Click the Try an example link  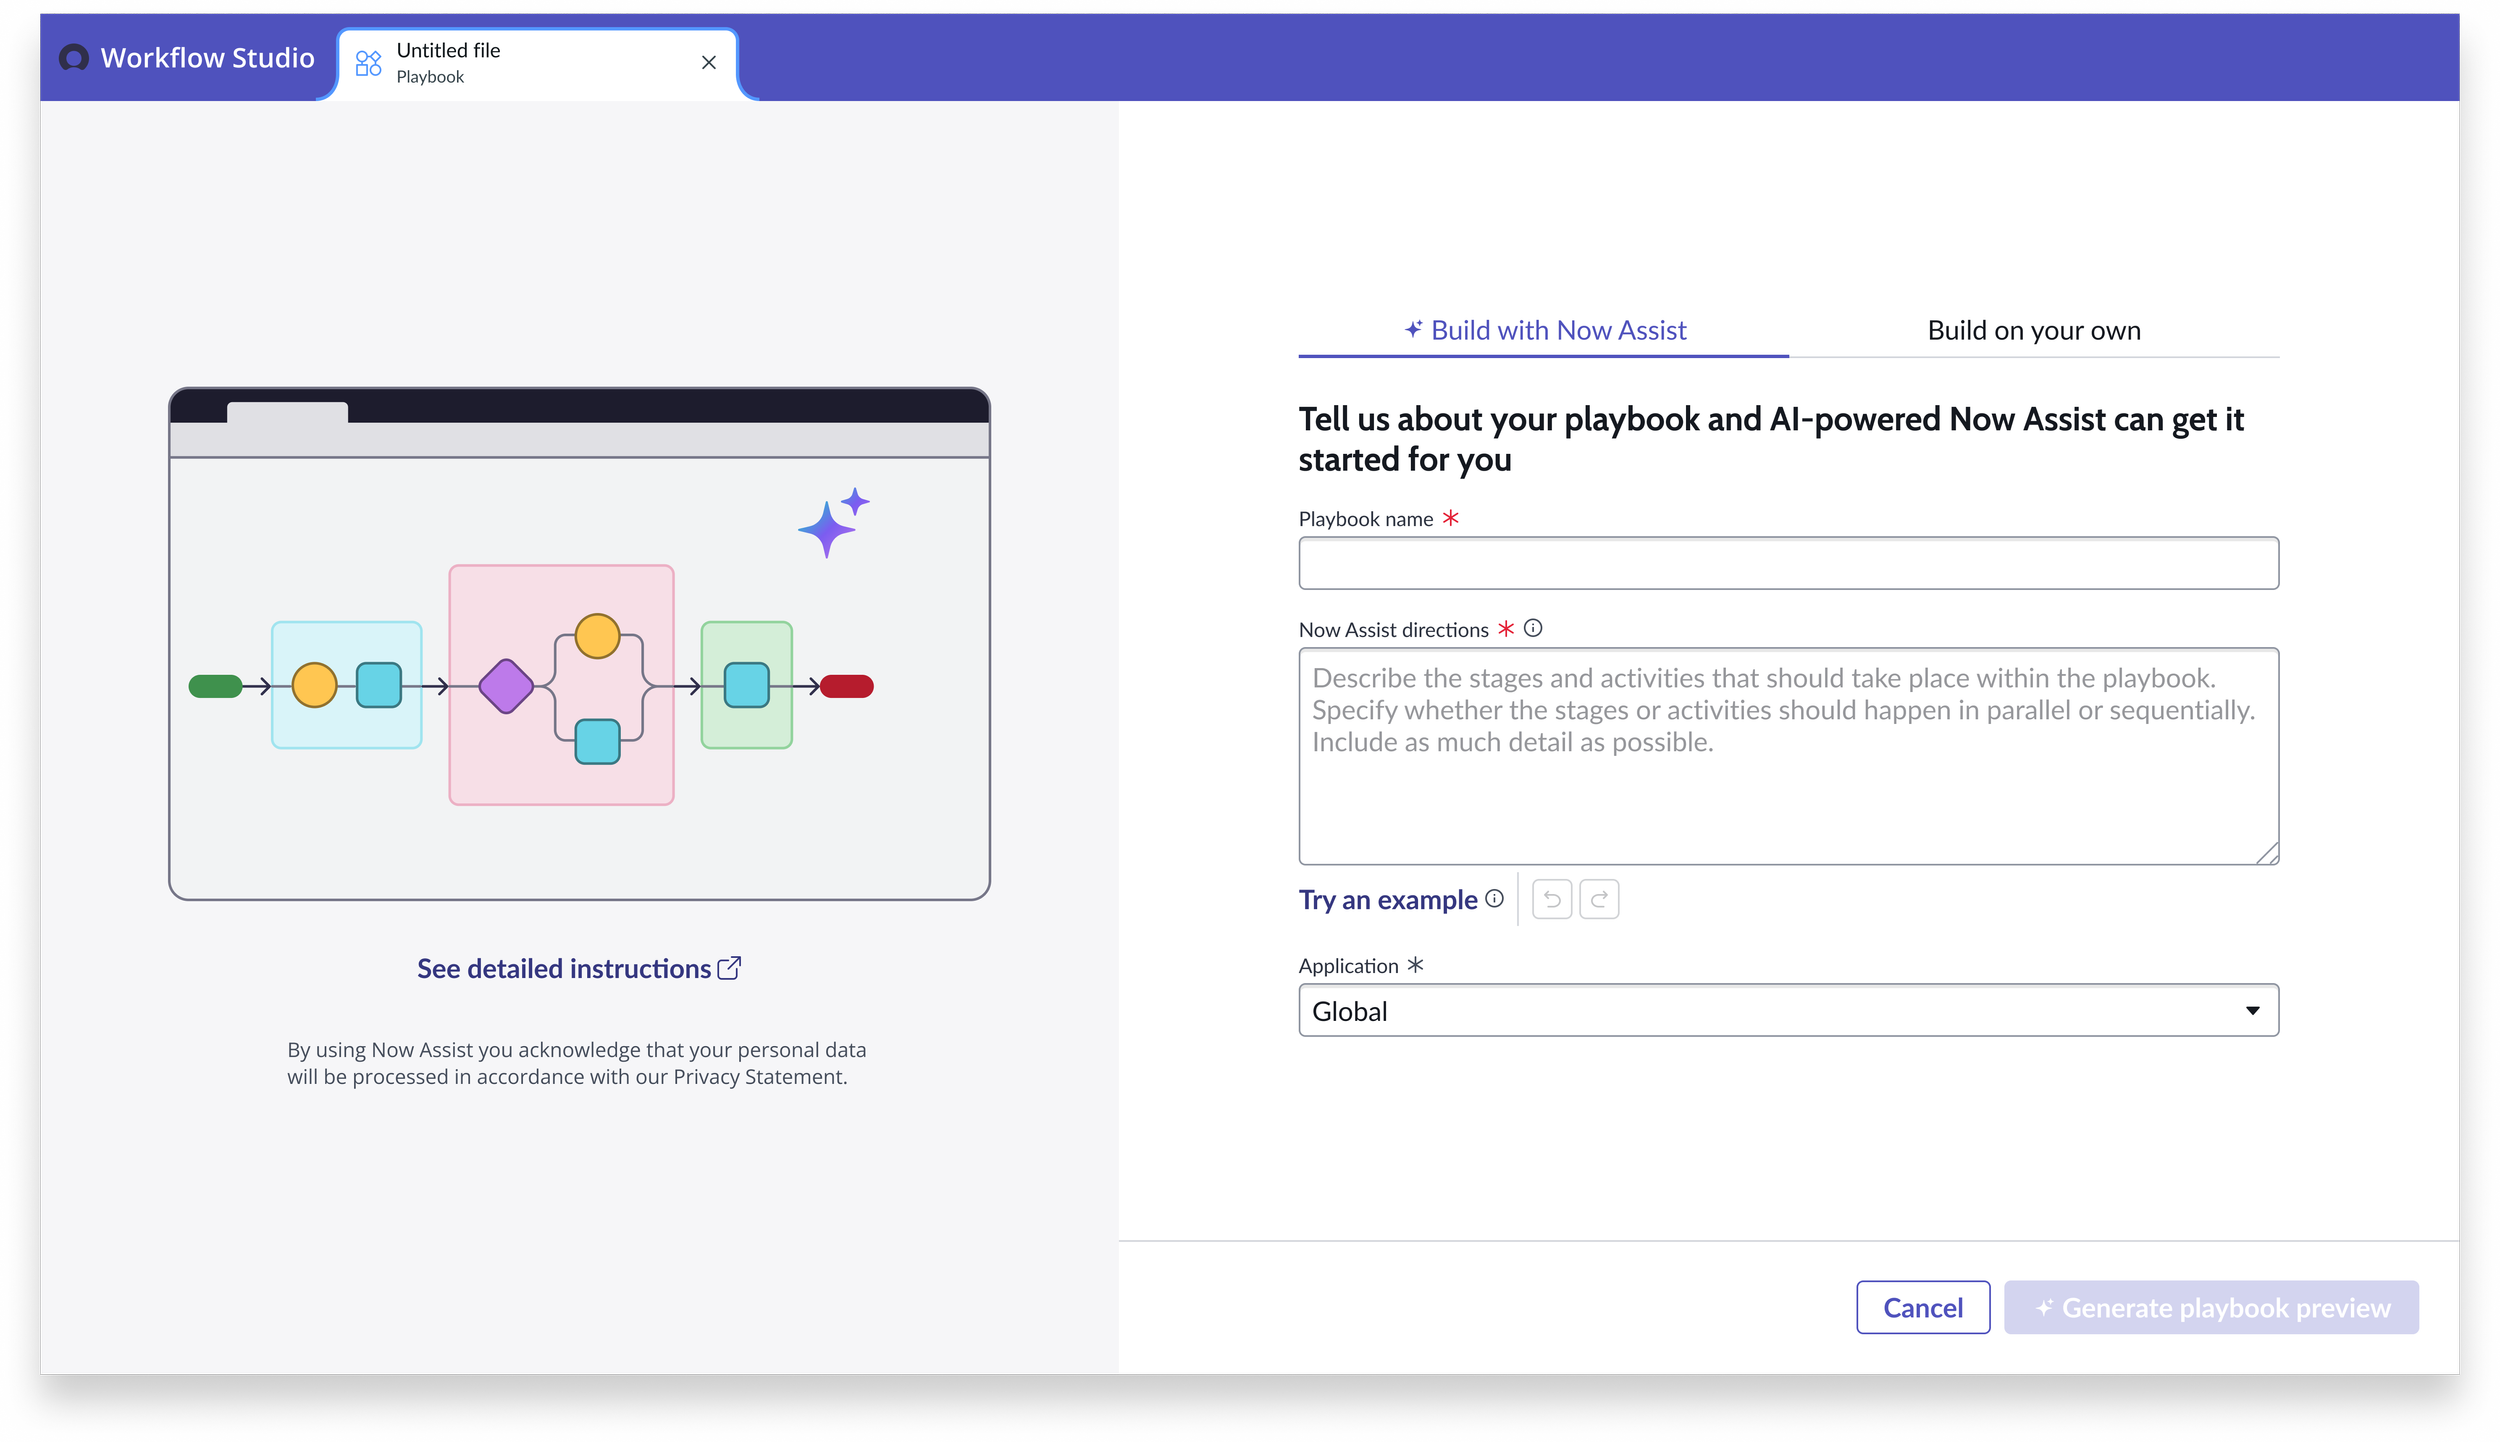pyautogui.click(x=1386, y=899)
